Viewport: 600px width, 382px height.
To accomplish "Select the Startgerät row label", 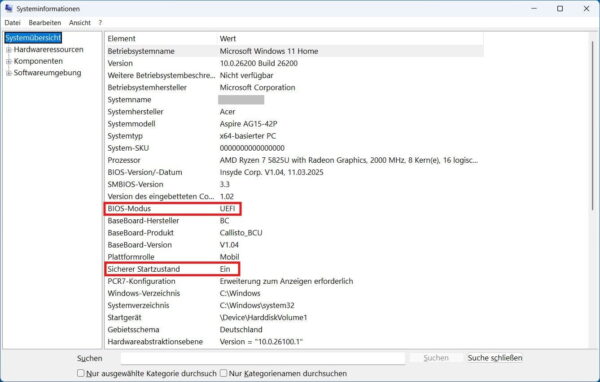I will tap(124, 318).
